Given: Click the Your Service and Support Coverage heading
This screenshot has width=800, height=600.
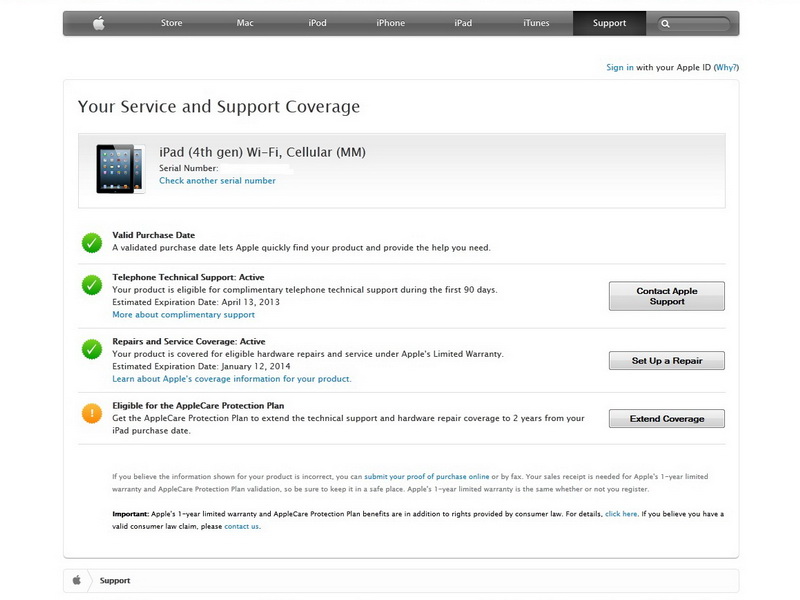Looking at the screenshot, I should pyautogui.click(x=219, y=107).
